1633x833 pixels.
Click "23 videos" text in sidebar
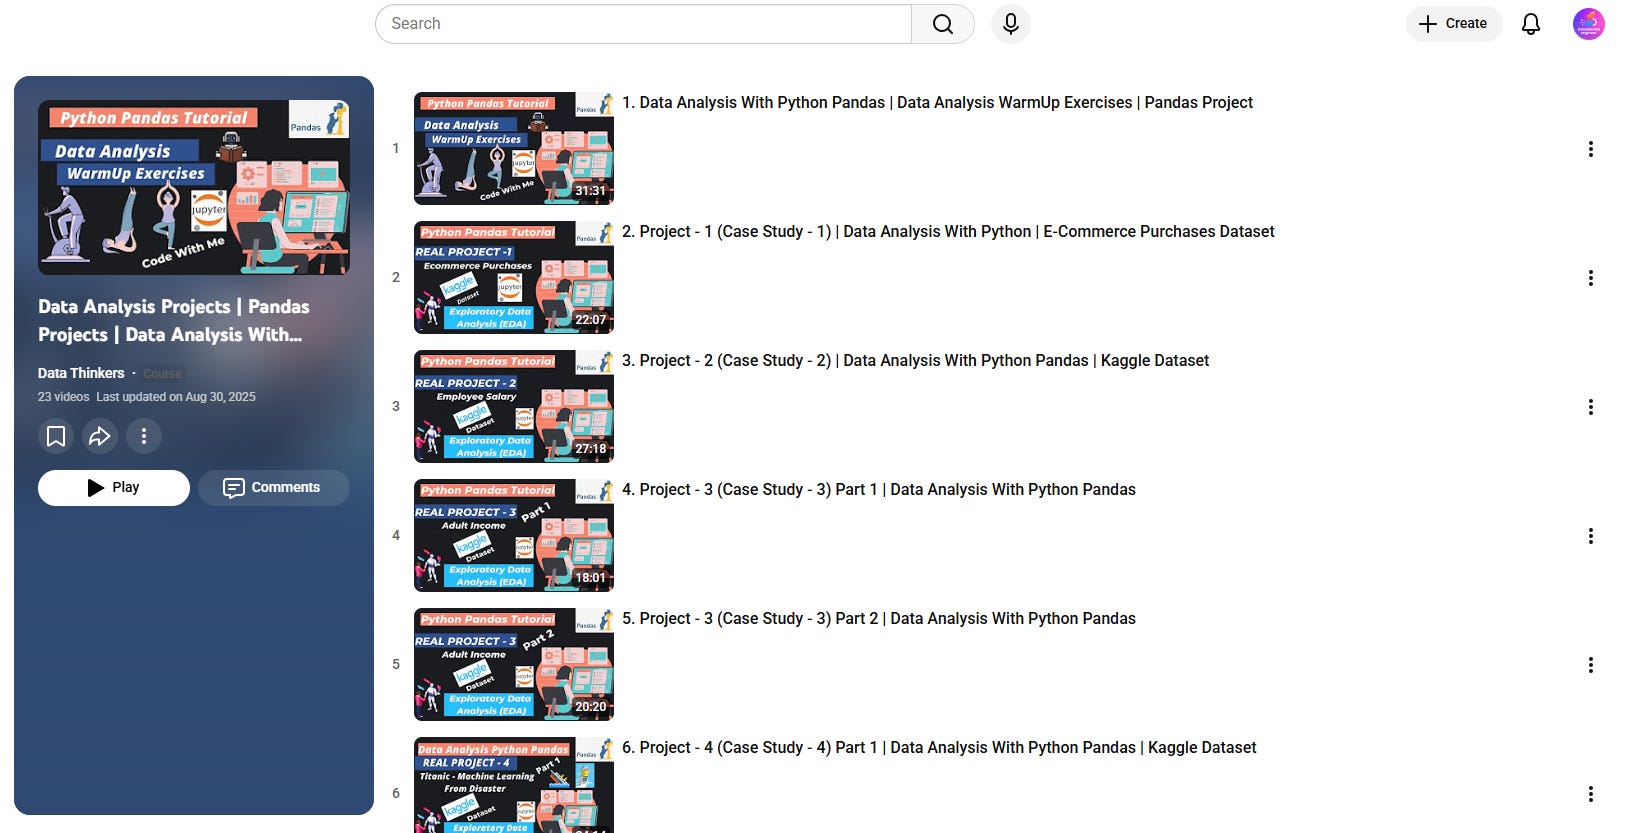(63, 397)
